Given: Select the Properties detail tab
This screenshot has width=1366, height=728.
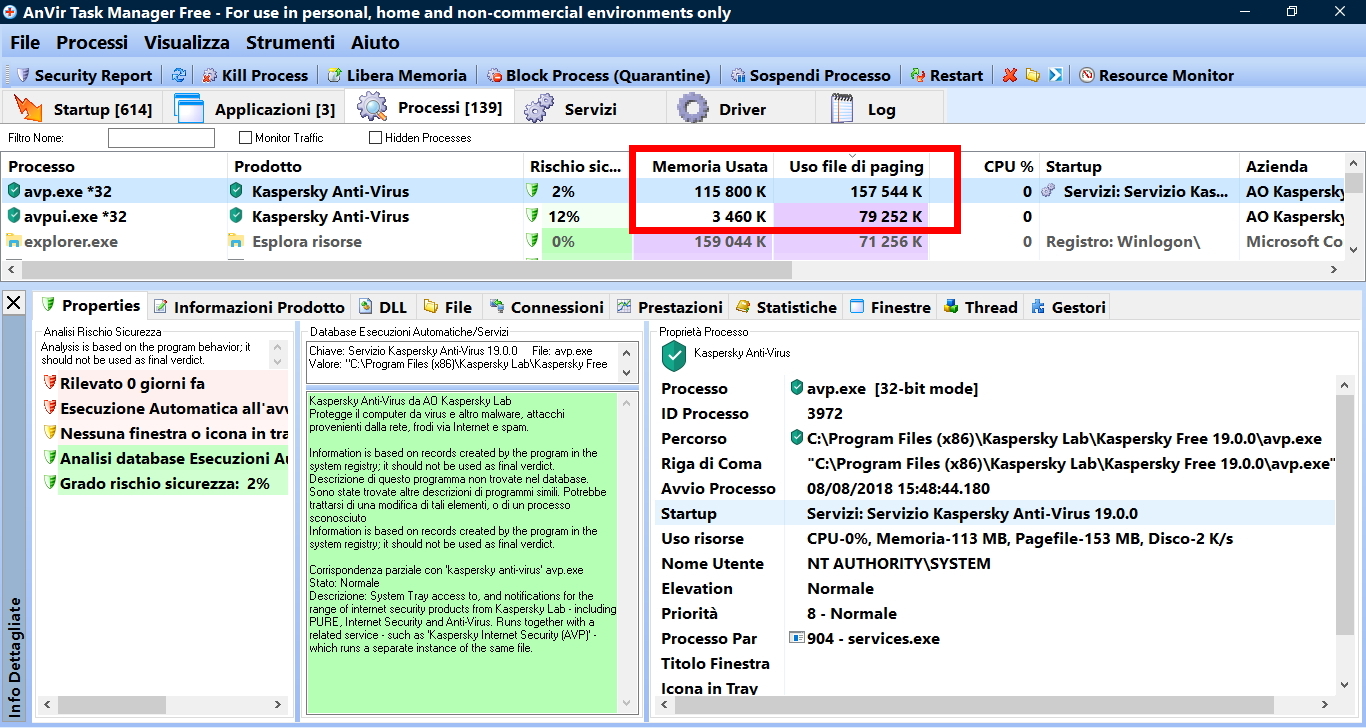Looking at the screenshot, I should coord(90,306).
